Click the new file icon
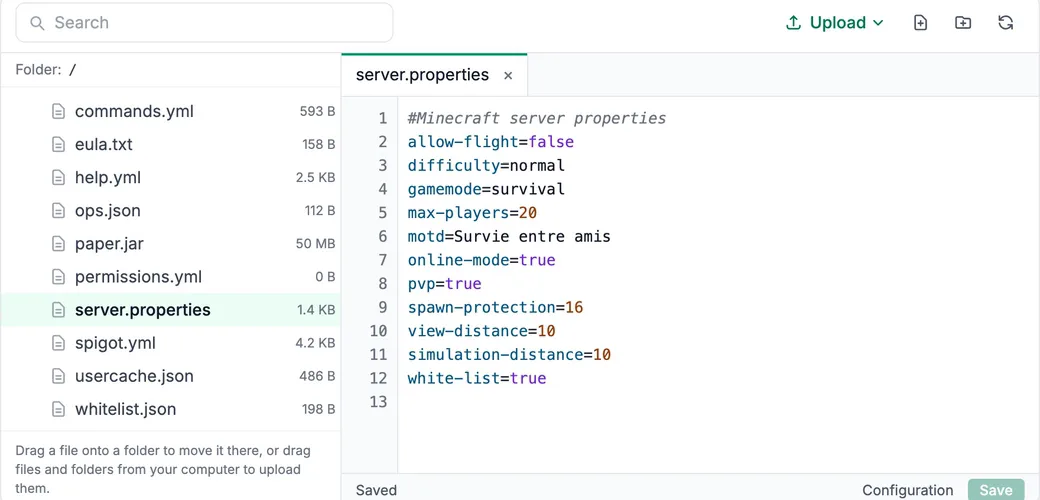This screenshot has width=1040, height=500. [920, 23]
